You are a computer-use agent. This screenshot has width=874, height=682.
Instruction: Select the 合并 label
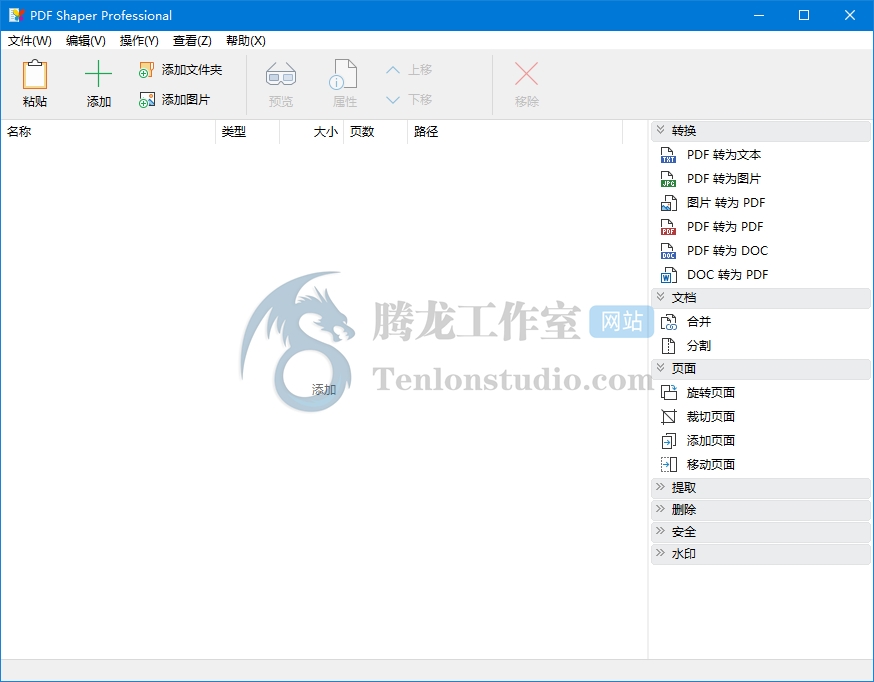pos(699,322)
